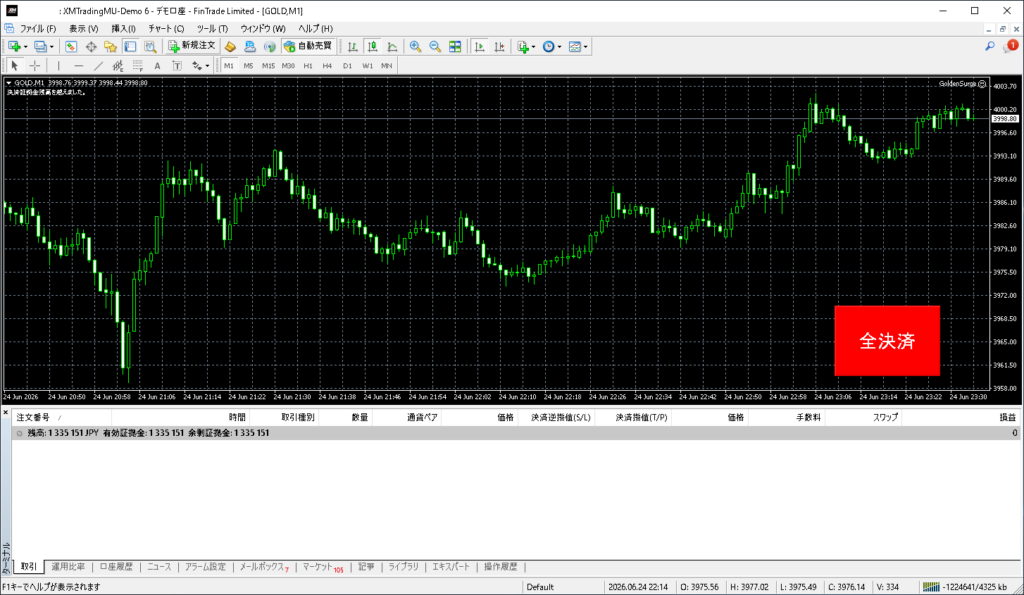Select the arrow cursor tool
Viewport: 1024px width, 595px height.
coord(14,65)
